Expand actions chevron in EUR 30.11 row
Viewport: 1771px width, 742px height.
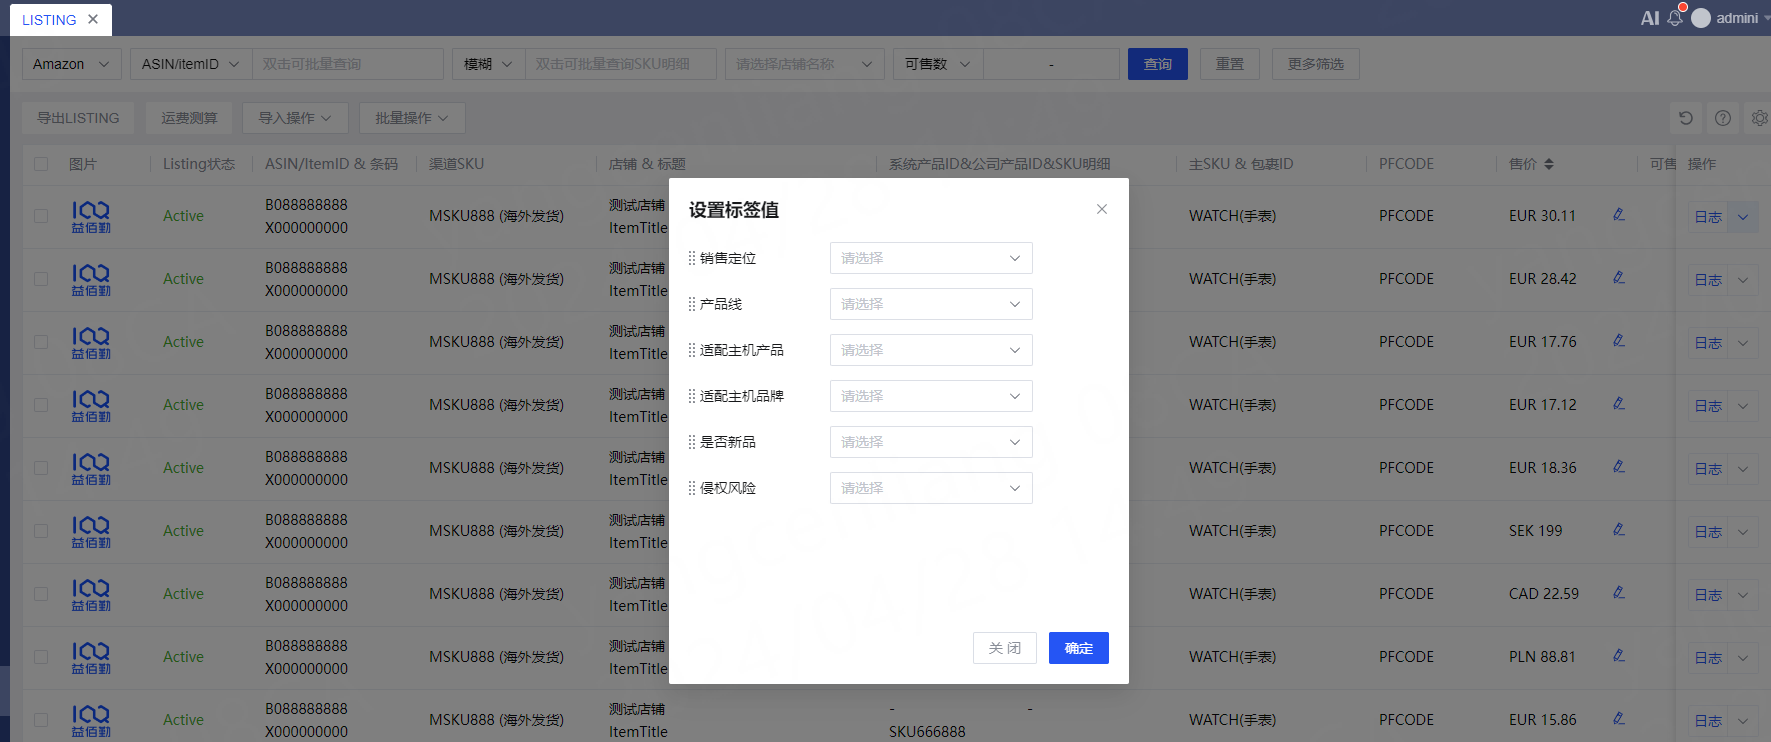[x=1743, y=217]
